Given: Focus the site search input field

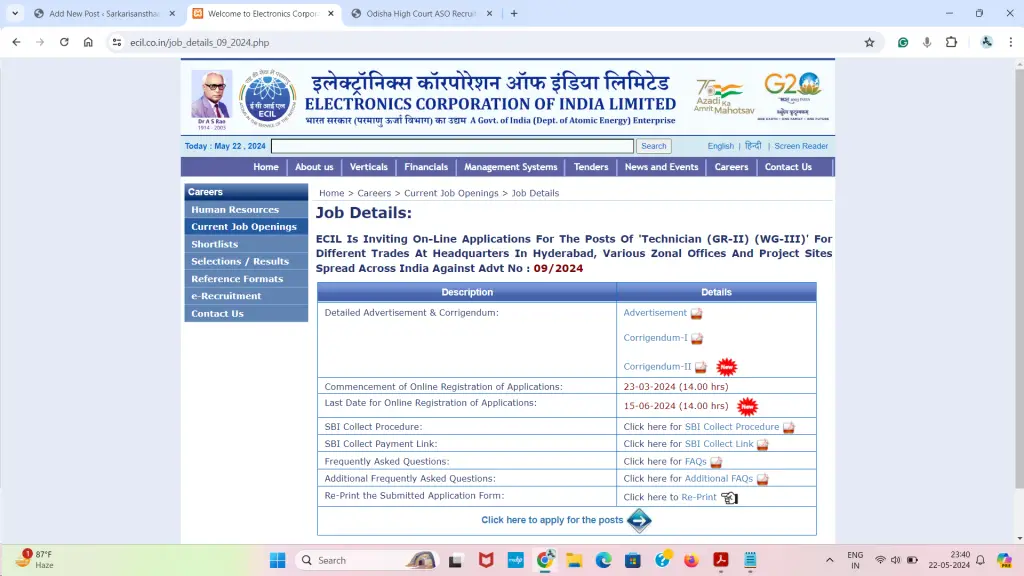Looking at the screenshot, I should click(453, 146).
